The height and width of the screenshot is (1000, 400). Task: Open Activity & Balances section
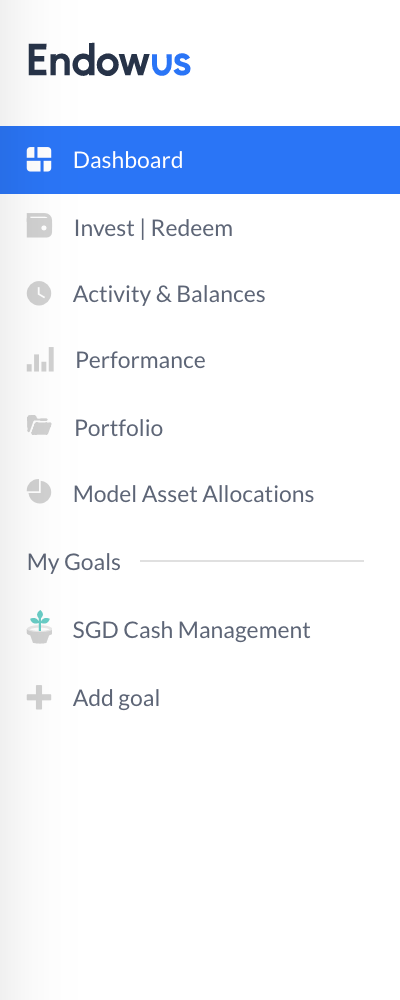coord(169,294)
